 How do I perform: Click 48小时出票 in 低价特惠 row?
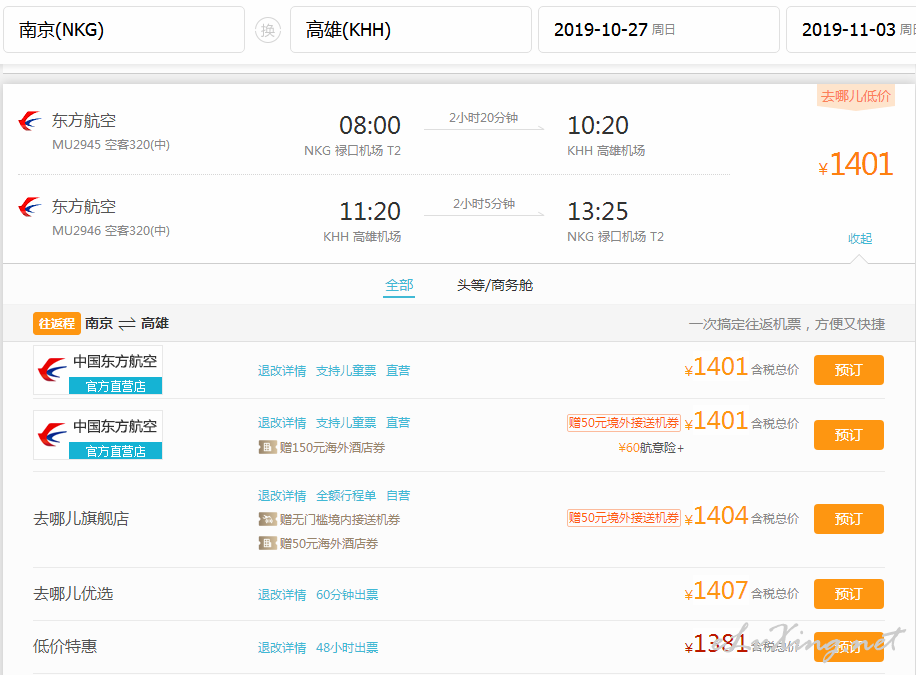point(347,648)
